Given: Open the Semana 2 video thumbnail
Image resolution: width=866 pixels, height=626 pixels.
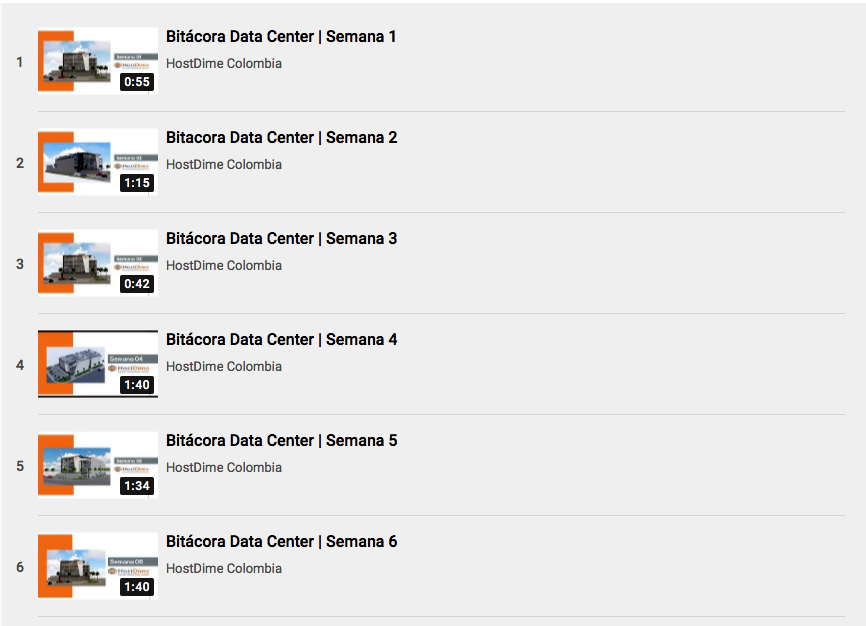Looking at the screenshot, I should [98, 162].
